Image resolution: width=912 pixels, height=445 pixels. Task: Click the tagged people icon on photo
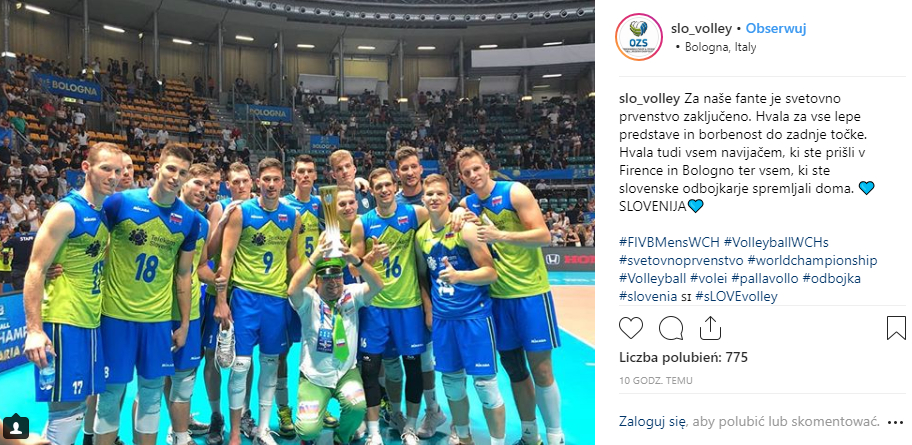click(16, 428)
